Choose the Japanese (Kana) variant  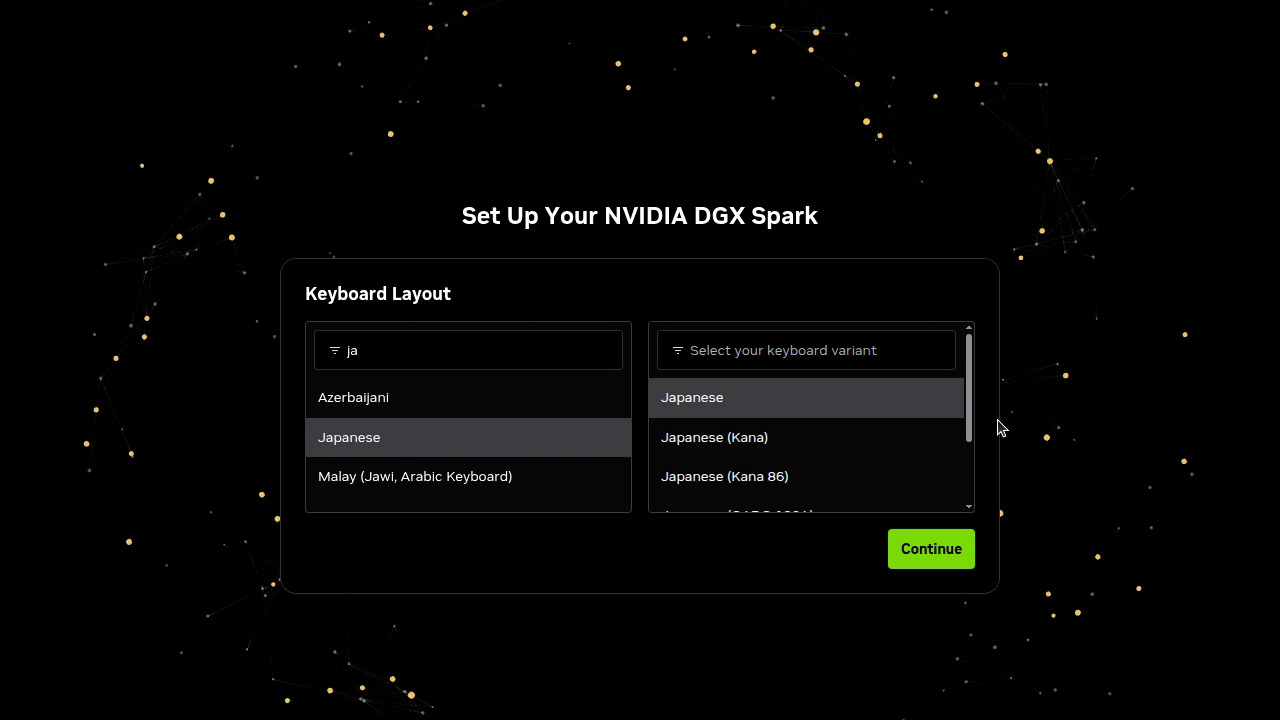(806, 437)
